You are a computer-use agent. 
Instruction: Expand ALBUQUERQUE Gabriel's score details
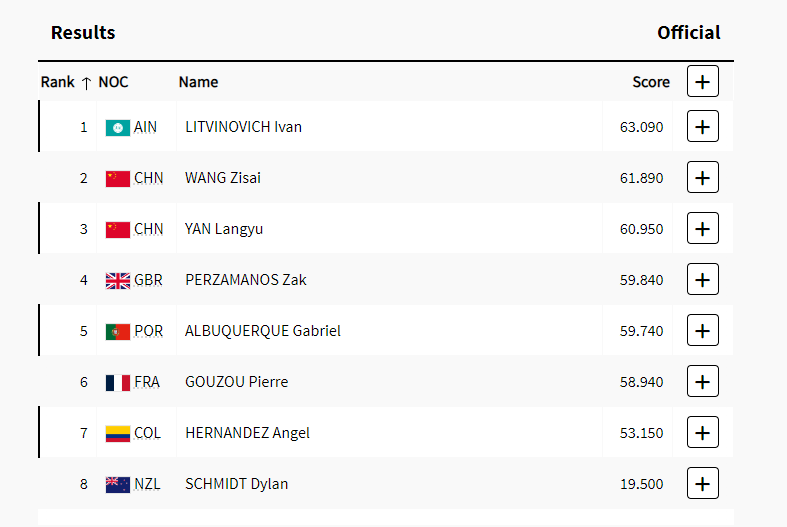point(703,330)
